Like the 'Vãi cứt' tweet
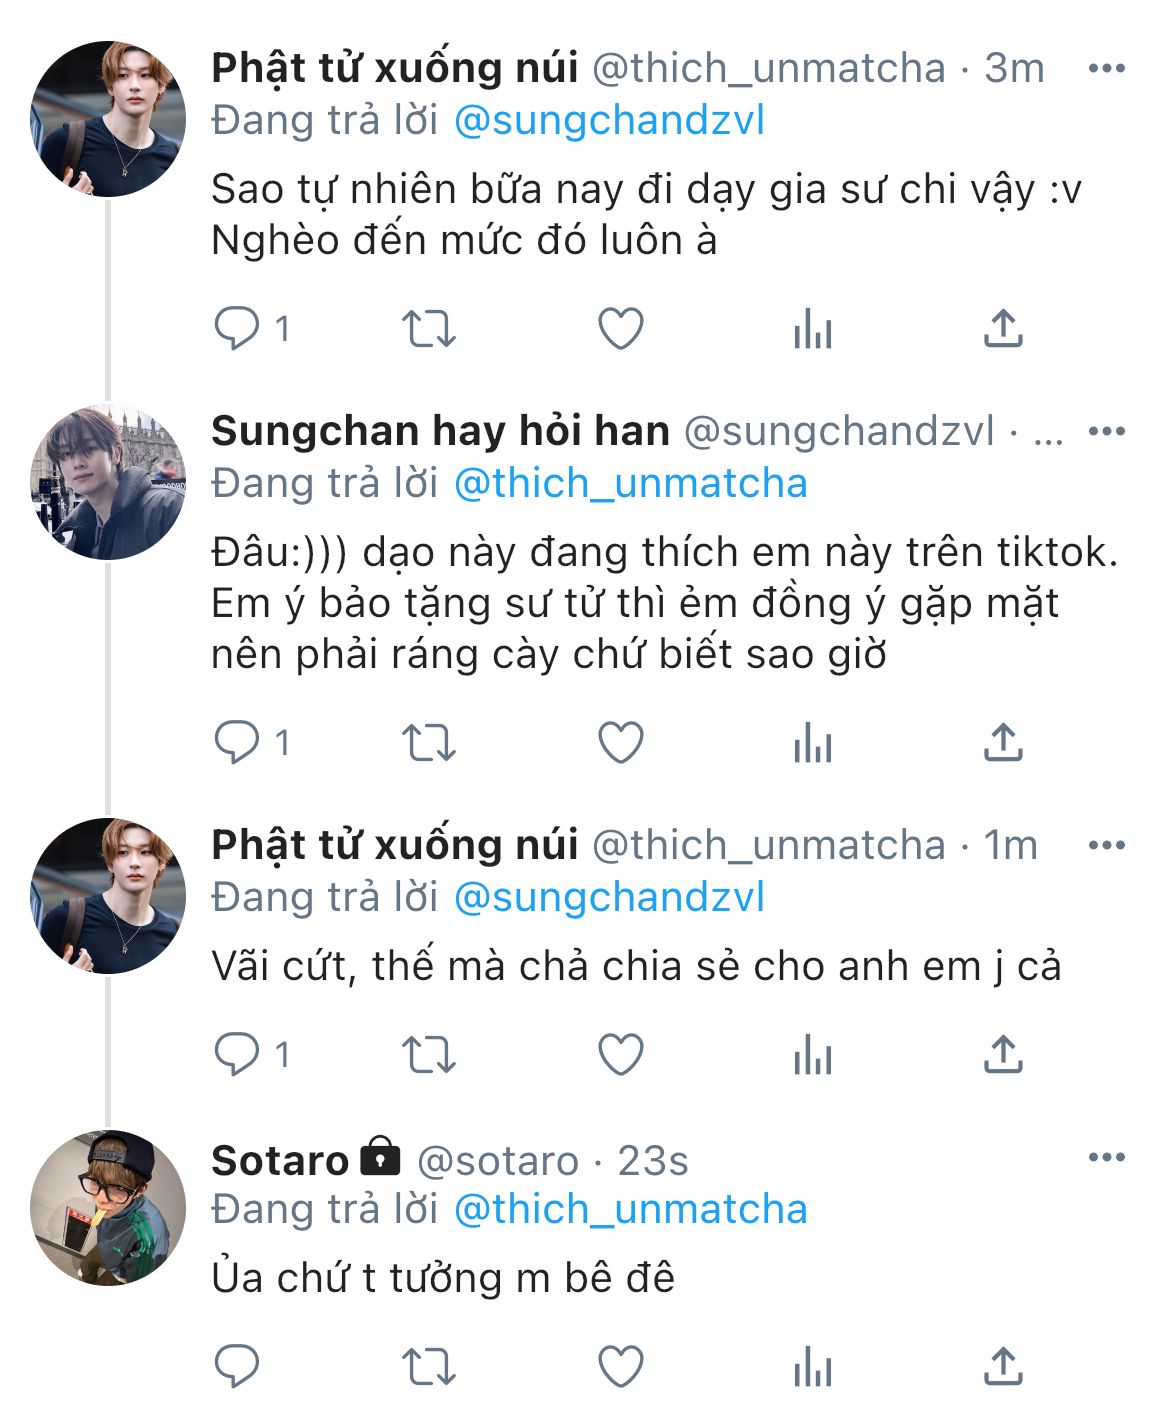 pyautogui.click(x=620, y=1055)
